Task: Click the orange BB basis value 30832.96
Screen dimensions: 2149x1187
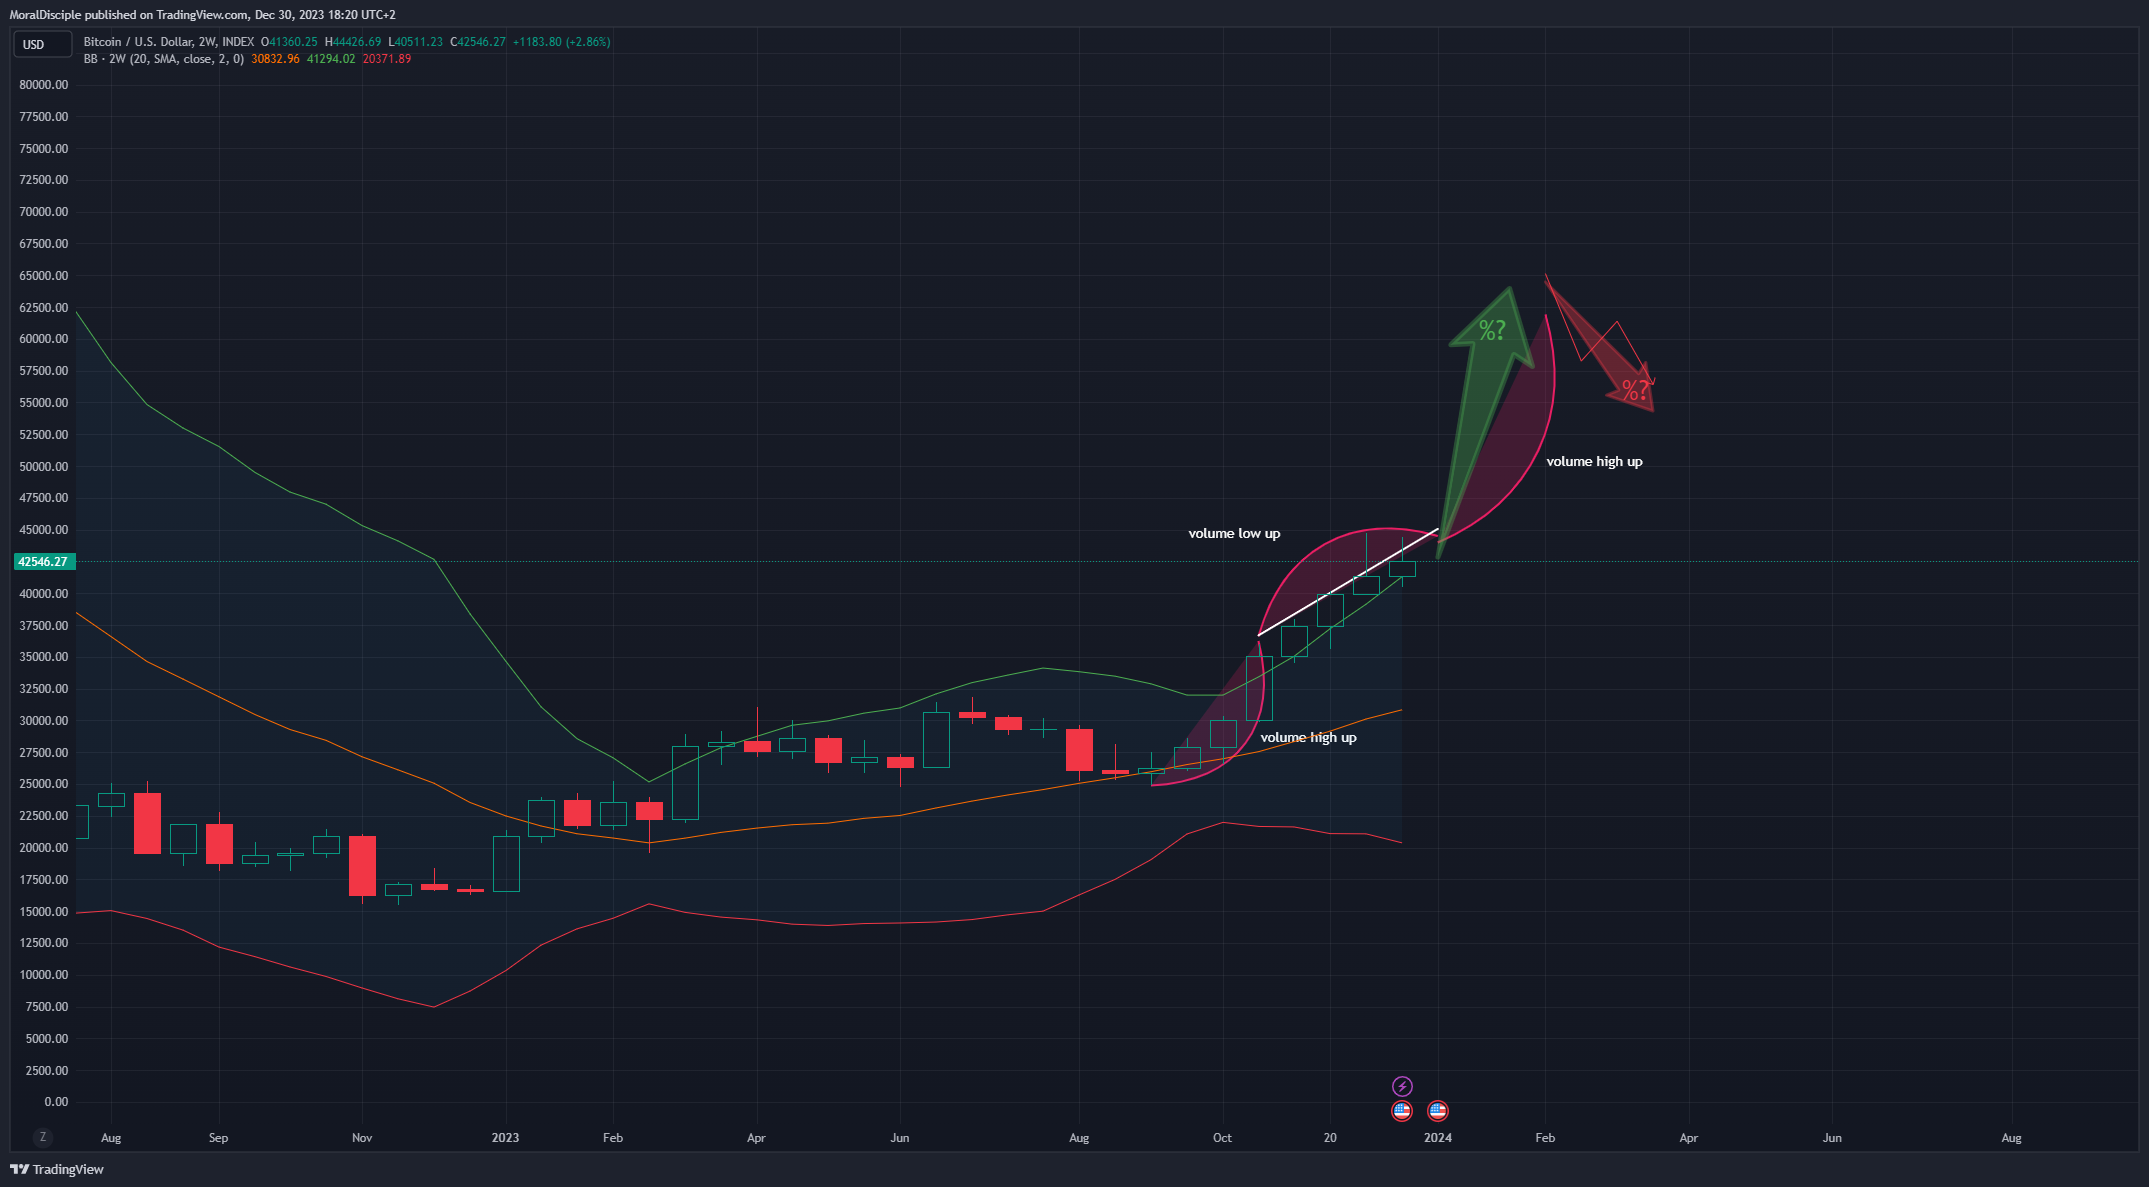Action: click(275, 59)
